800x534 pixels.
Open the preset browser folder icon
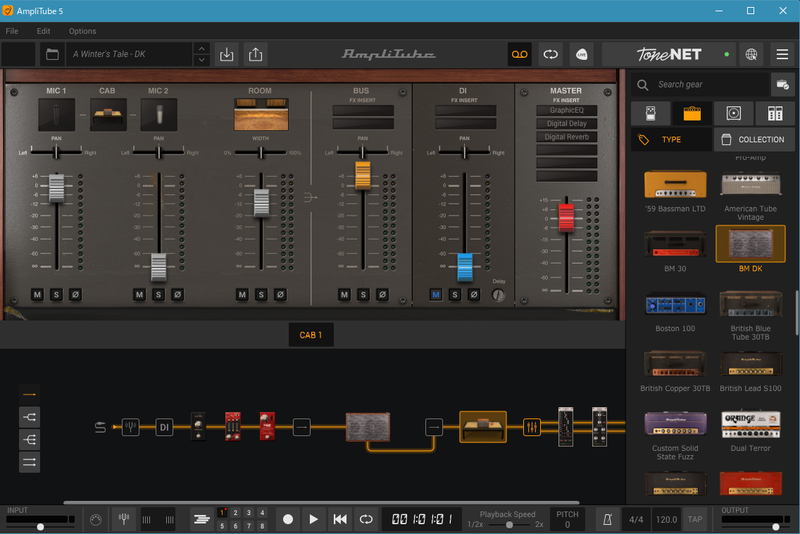click(52, 54)
